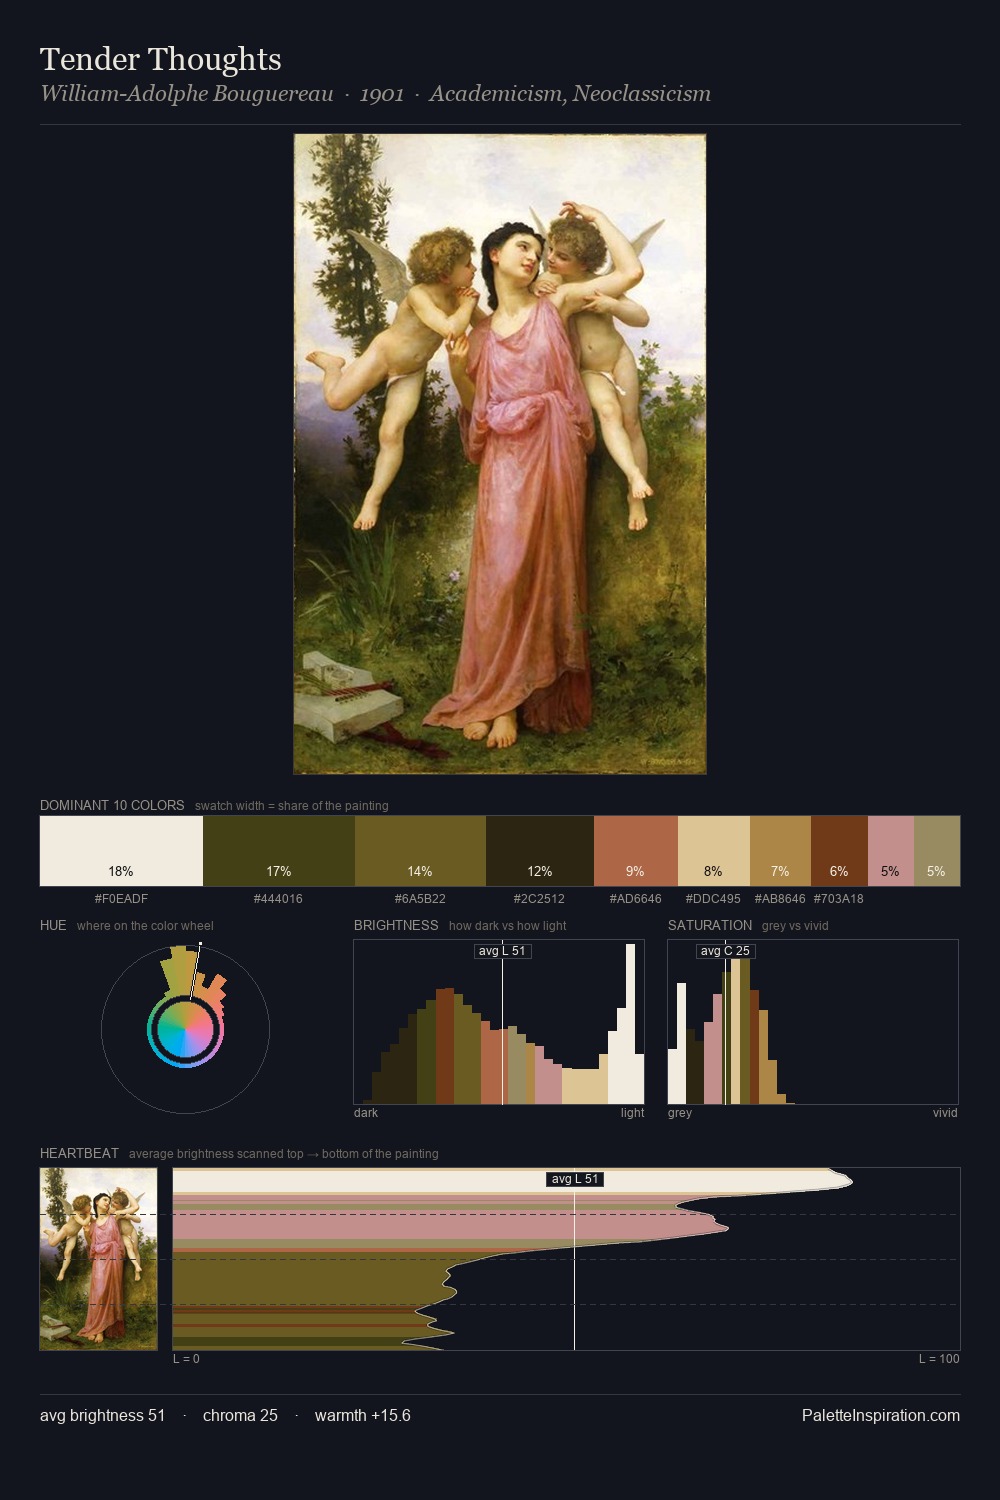Click the #703A18 6% swatch
This screenshot has width=1000, height=1500.
click(839, 851)
